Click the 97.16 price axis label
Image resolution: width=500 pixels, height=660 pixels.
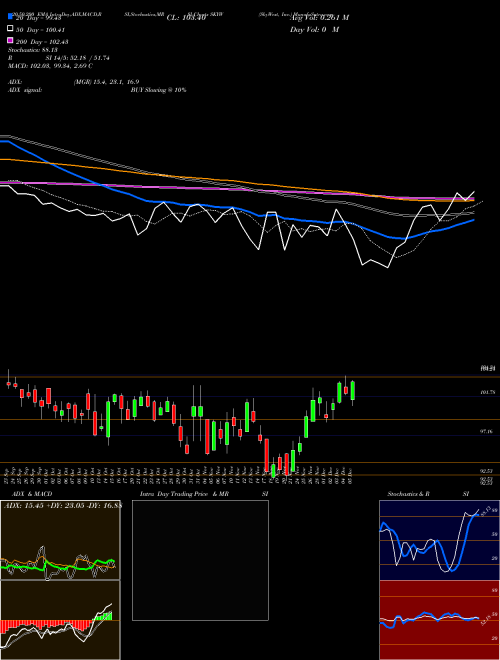487,431
